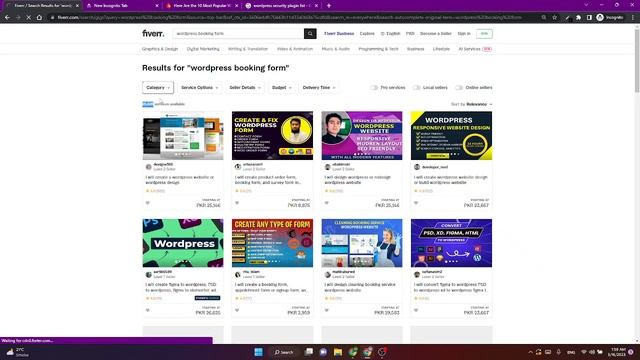Expand the Category filter dropdown
This screenshot has height=360, width=640.
point(158,87)
